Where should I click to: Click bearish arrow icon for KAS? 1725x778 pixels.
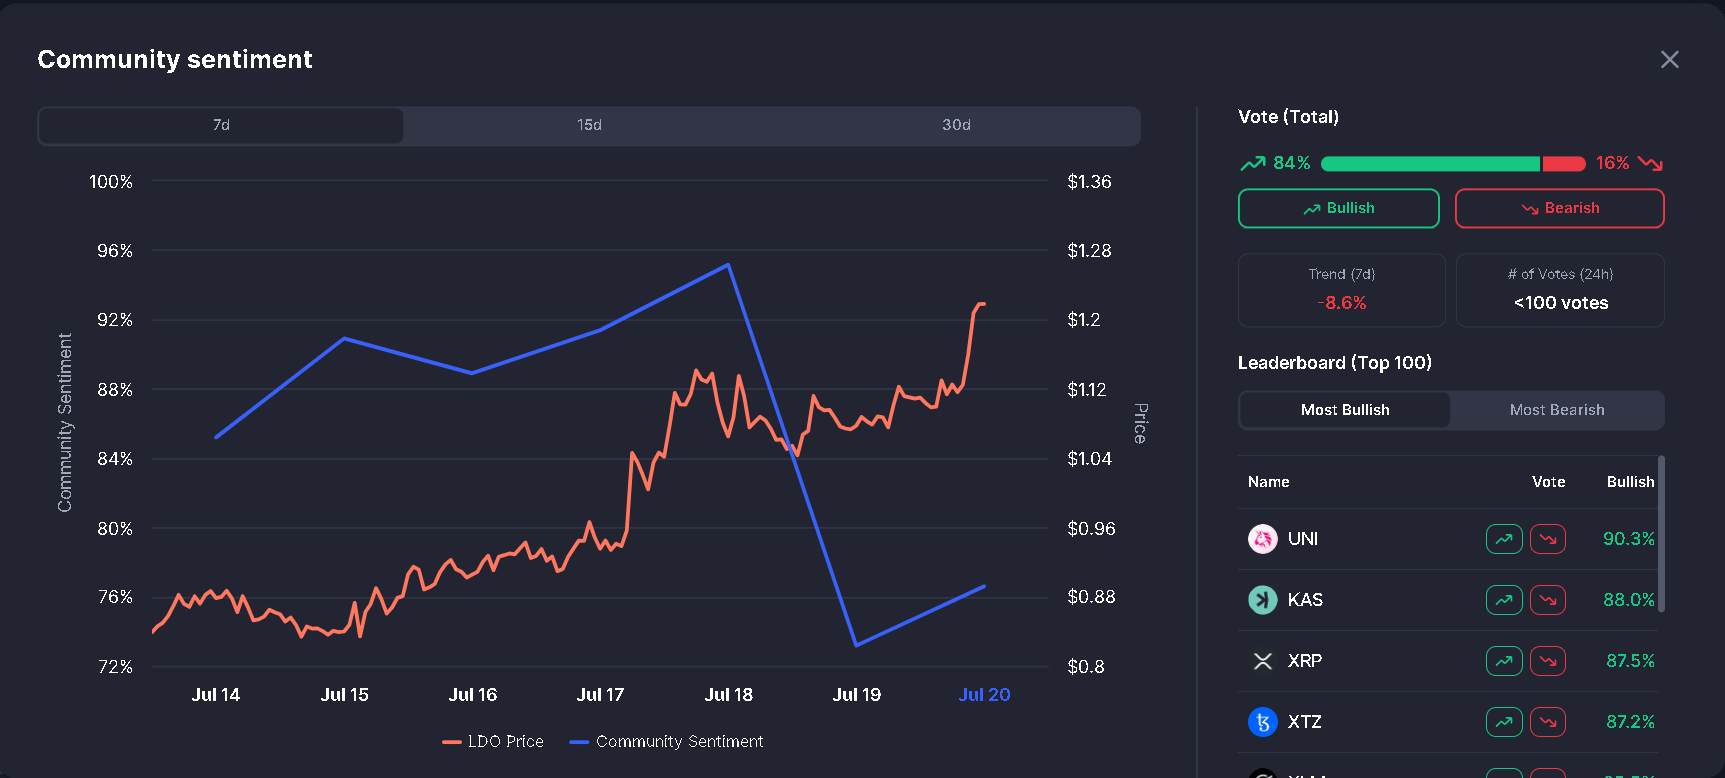click(x=1548, y=600)
